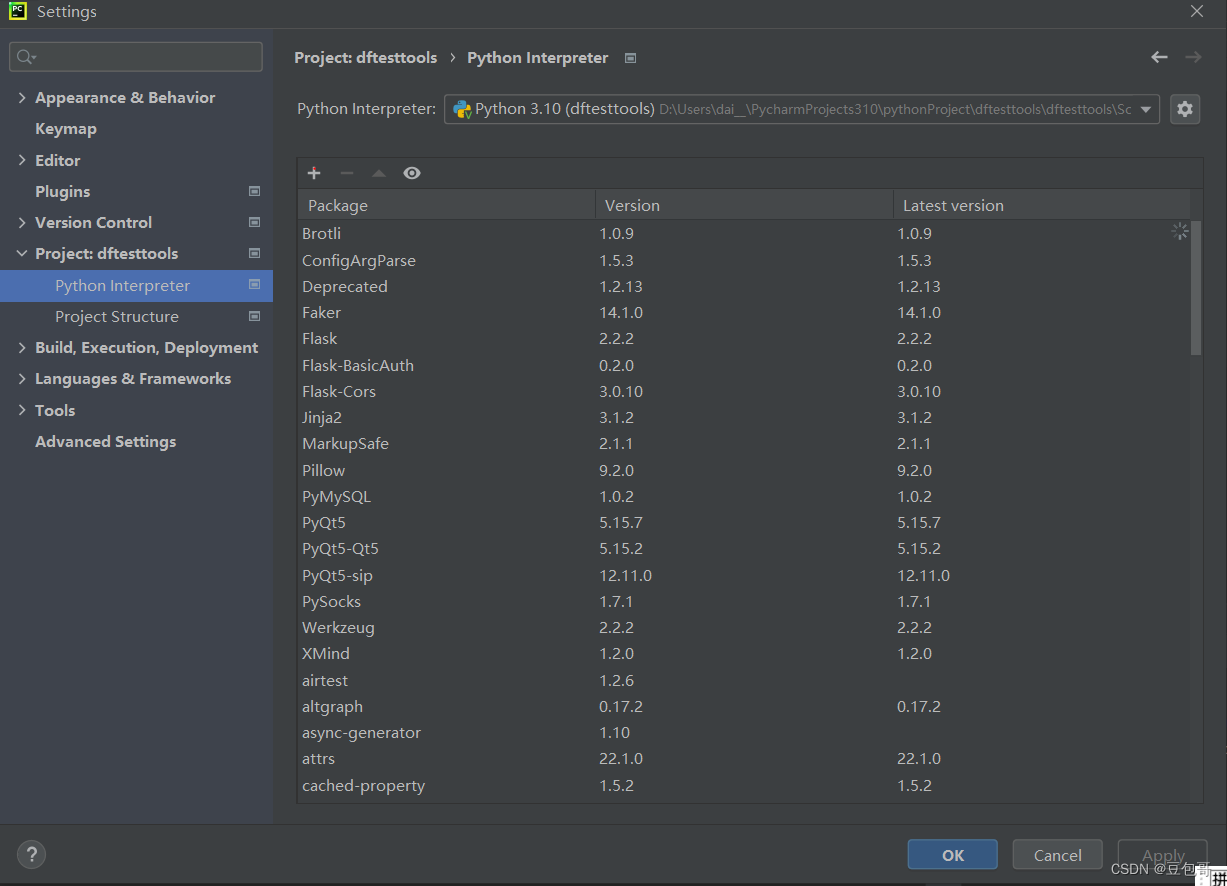The width and height of the screenshot is (1227, 886).
Task: Go forward using the right arrow
Action: [x=1193, y=58]
